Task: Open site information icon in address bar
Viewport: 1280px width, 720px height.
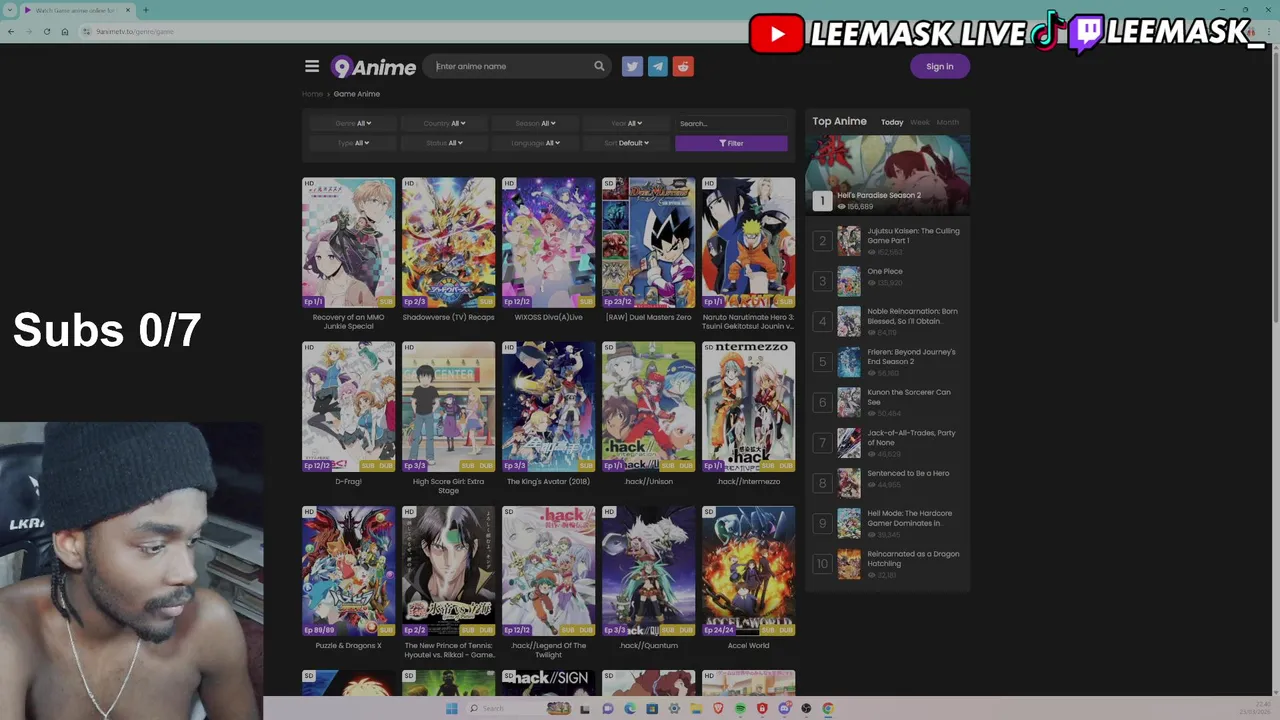Action: pyautogui.click(x=87, y=31)
